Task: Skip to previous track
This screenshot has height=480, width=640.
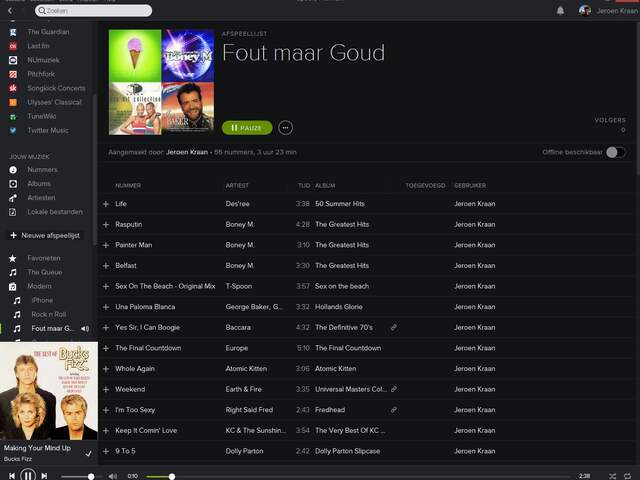Action: pos(12,476)
